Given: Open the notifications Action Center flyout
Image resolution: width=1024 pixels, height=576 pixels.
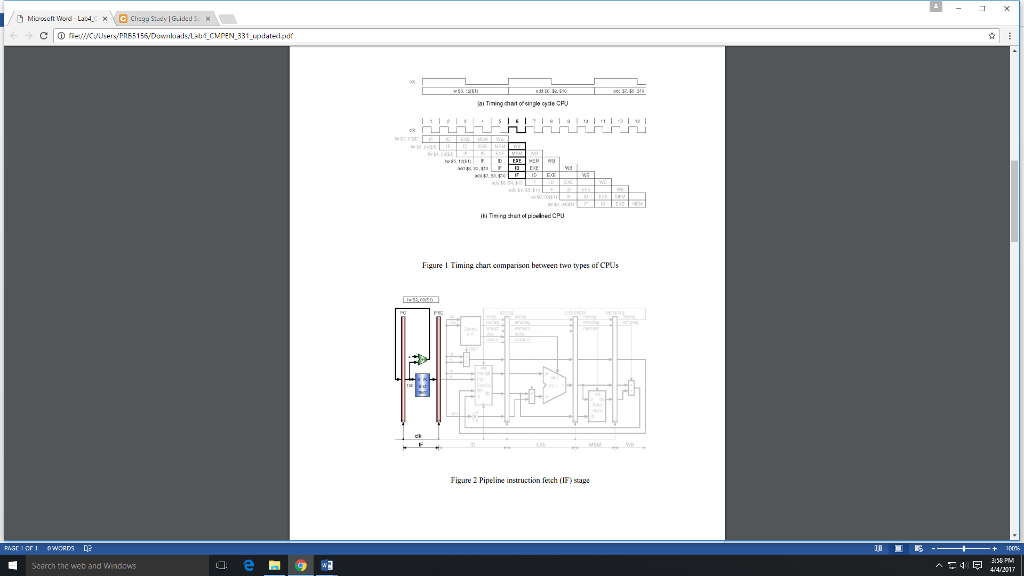Looking at the screenshot, I should click(x=977, y=566).
